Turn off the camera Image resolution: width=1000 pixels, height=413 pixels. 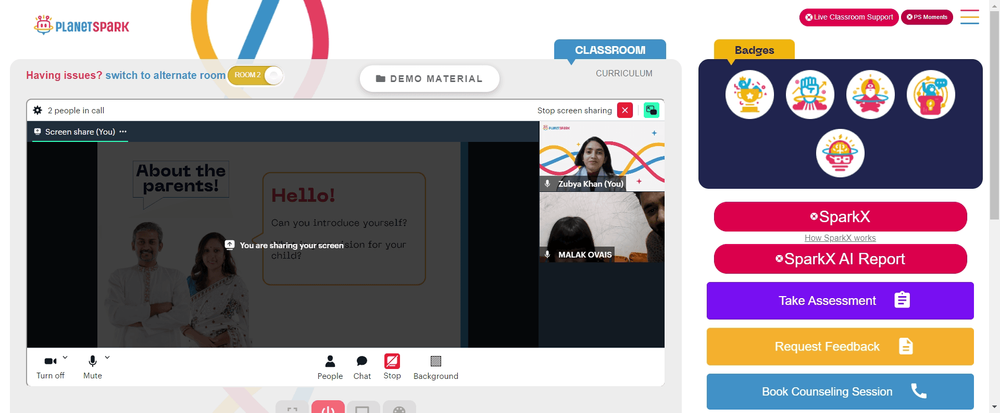tap(50, 367)
